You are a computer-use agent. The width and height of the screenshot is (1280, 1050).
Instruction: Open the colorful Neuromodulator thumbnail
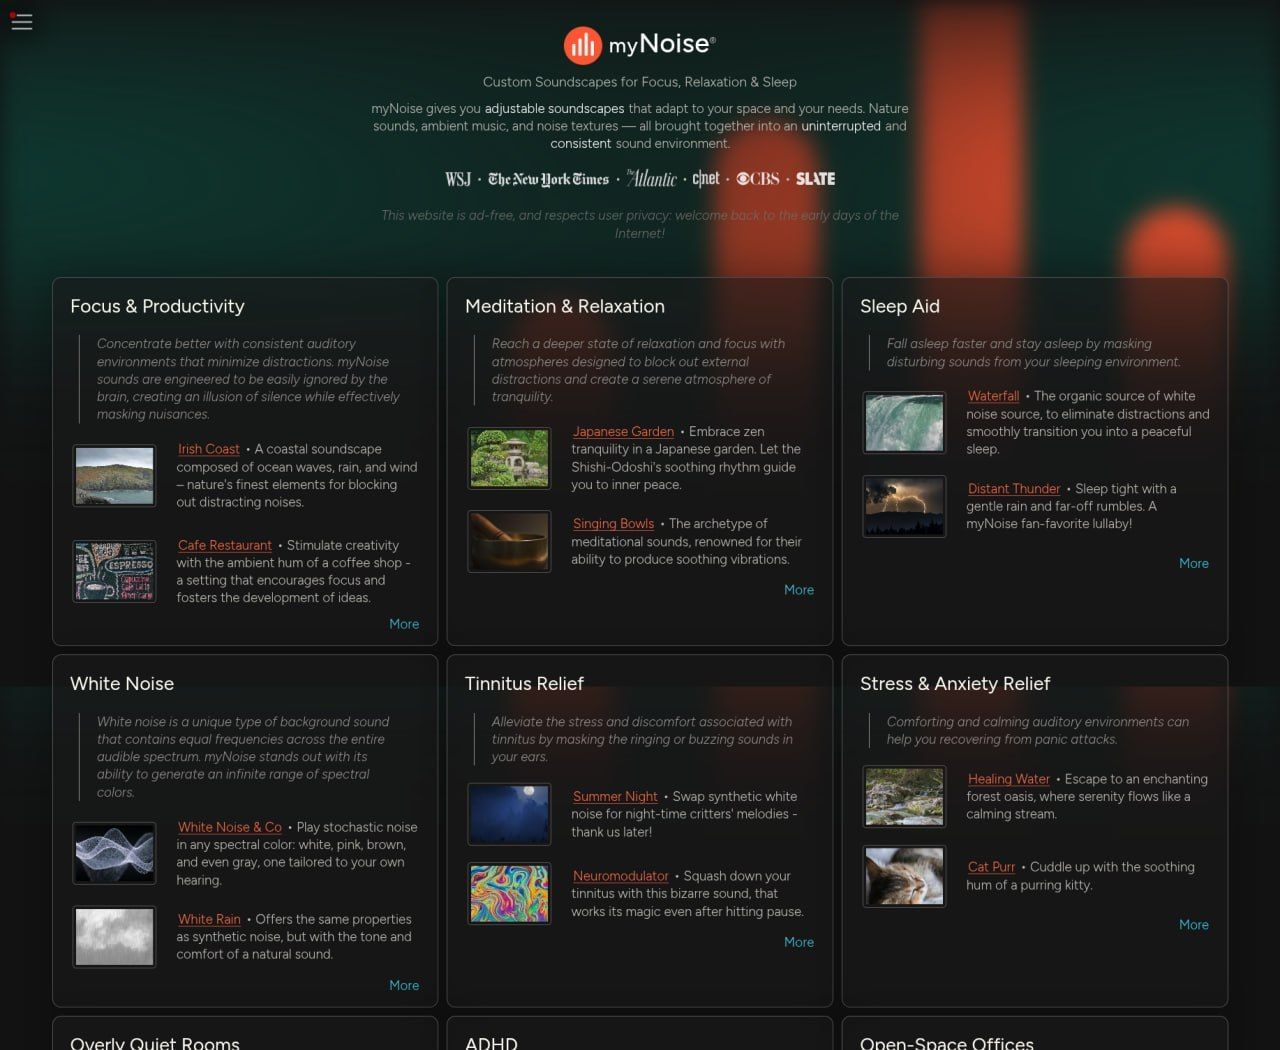(x=509, y=893)
